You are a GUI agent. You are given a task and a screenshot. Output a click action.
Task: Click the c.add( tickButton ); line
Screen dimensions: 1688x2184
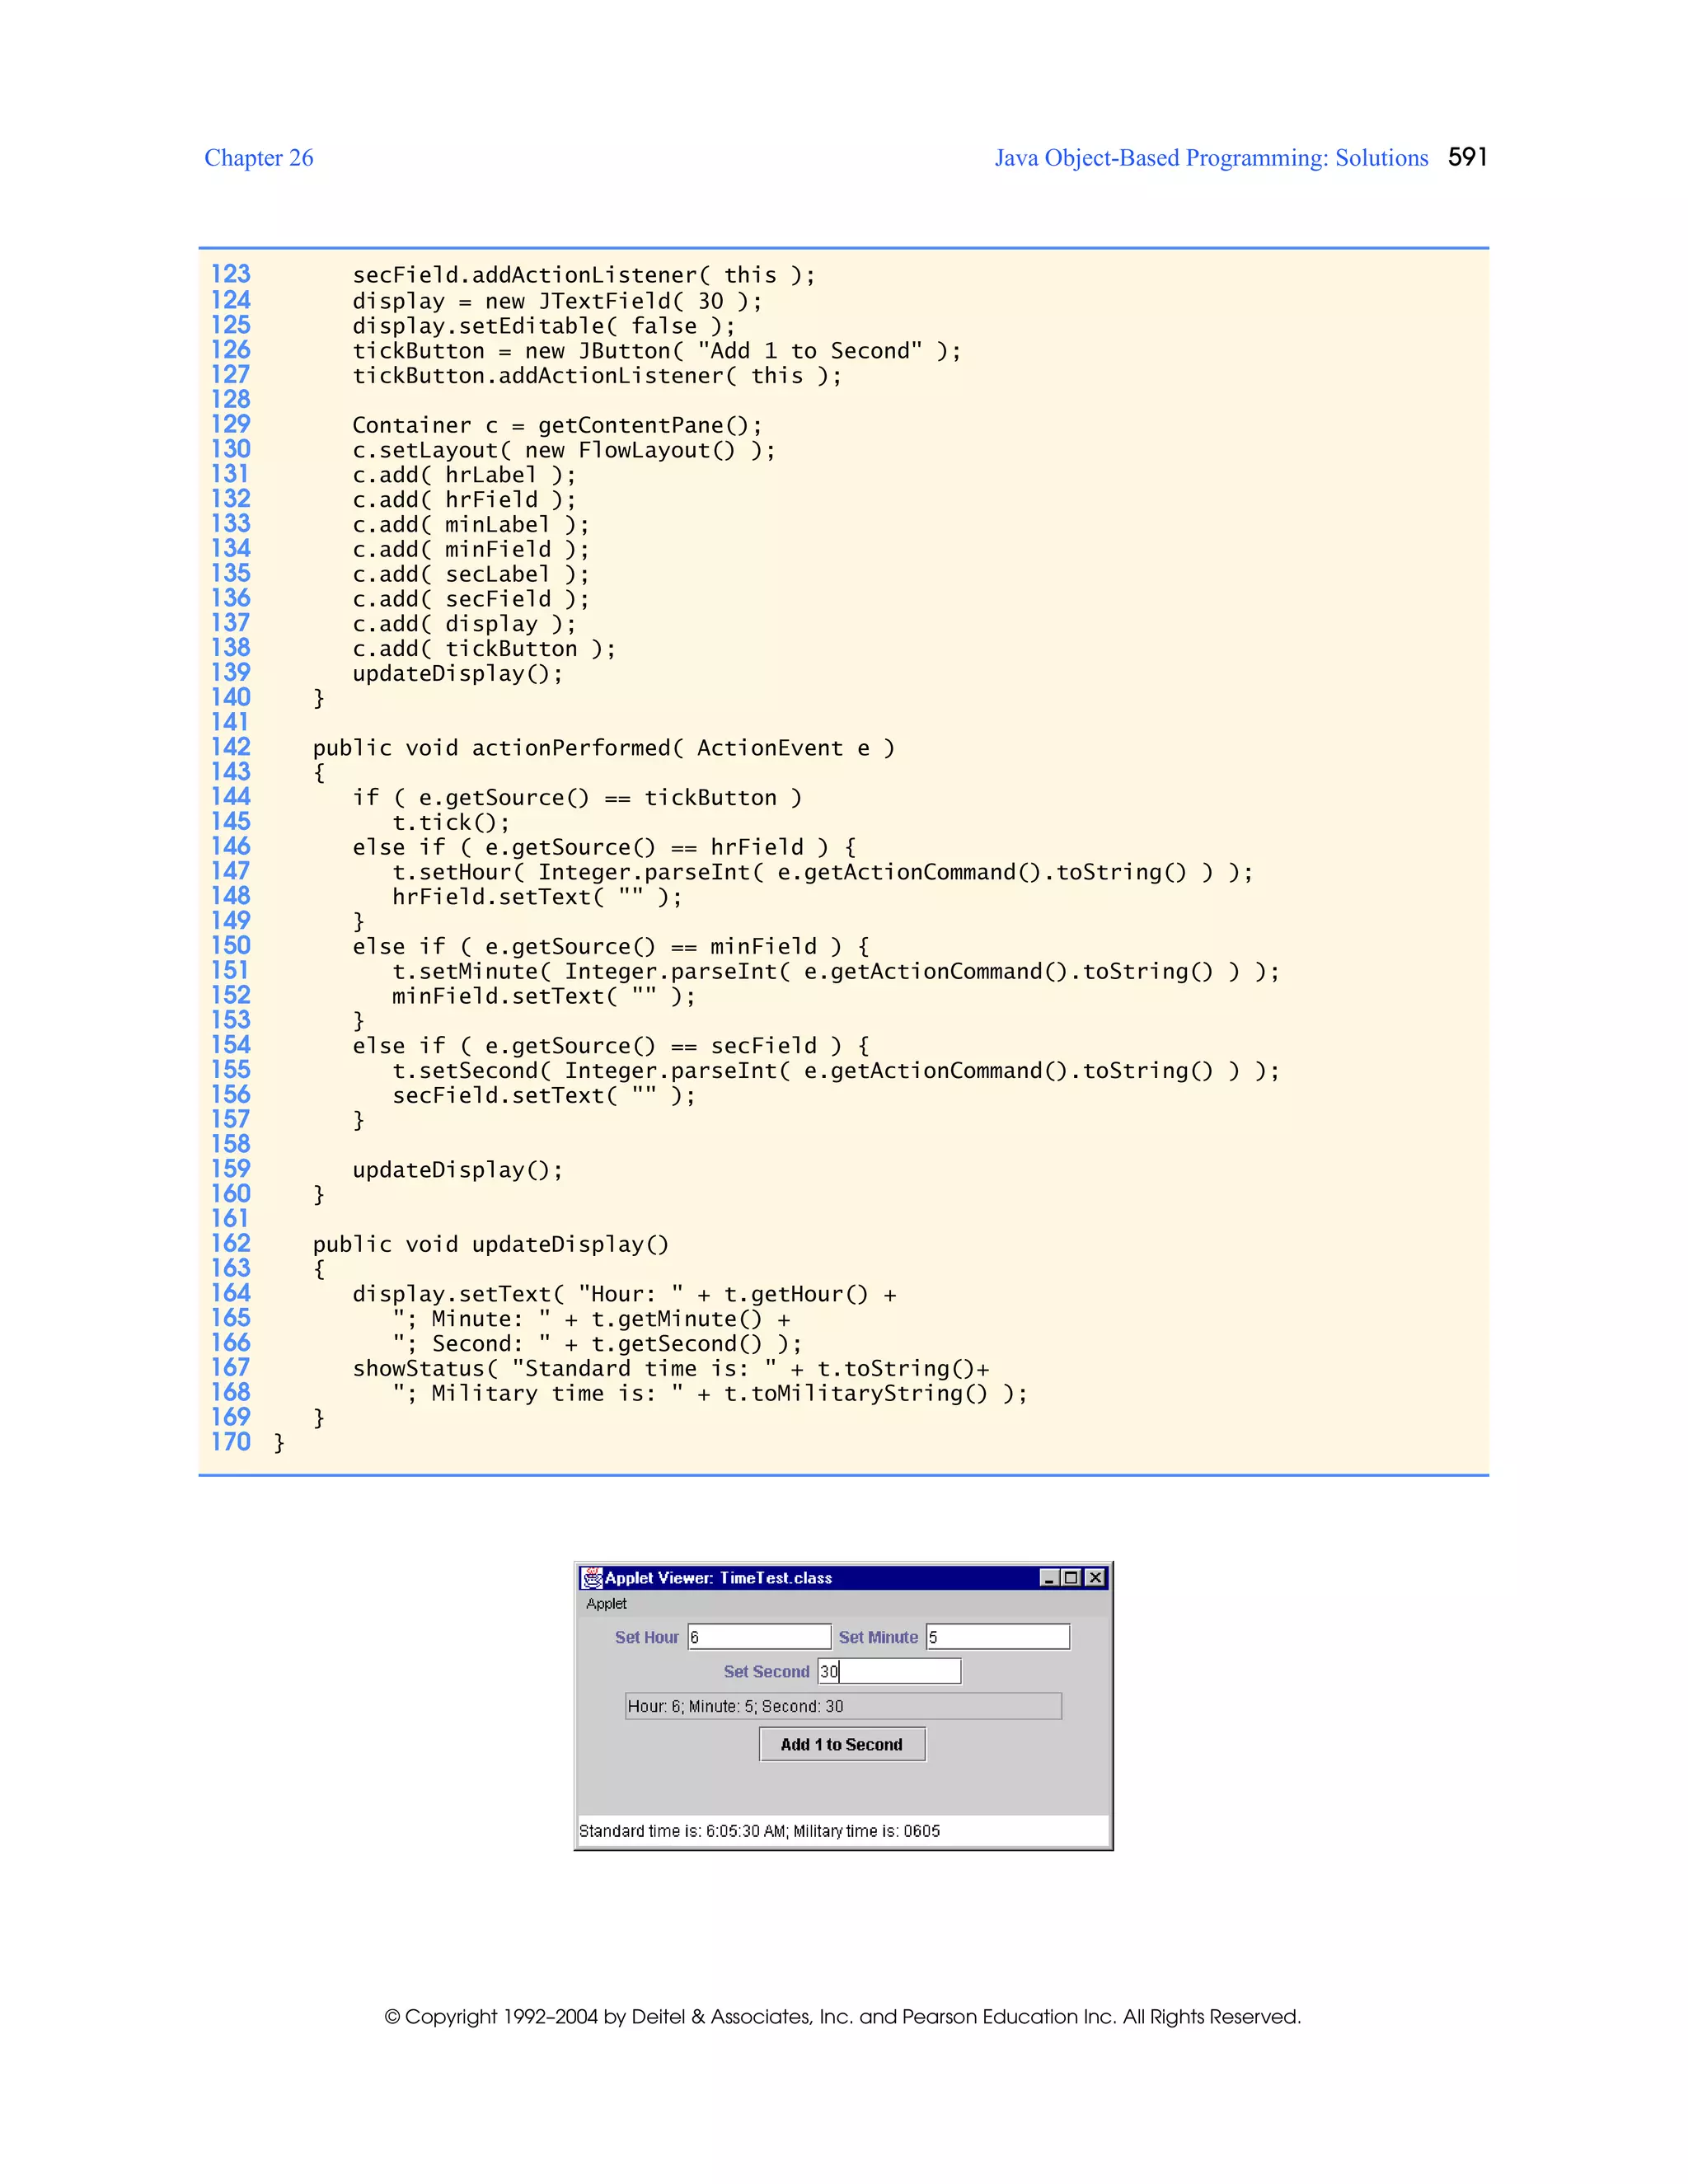pyautogui.click(x=484, y=648)
